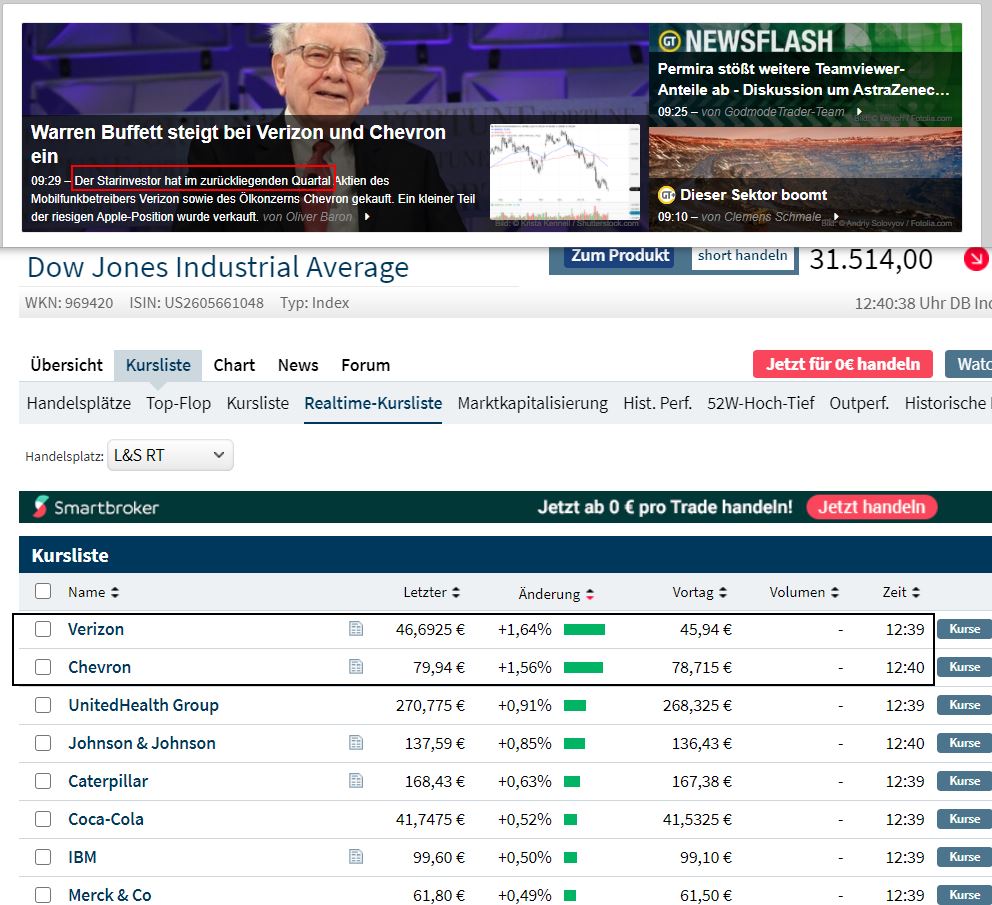Open 'Warren Buffett steigt bei Verizon und Chevron ein' headline
Screen dimensions: 992x905
coord(239,144)
